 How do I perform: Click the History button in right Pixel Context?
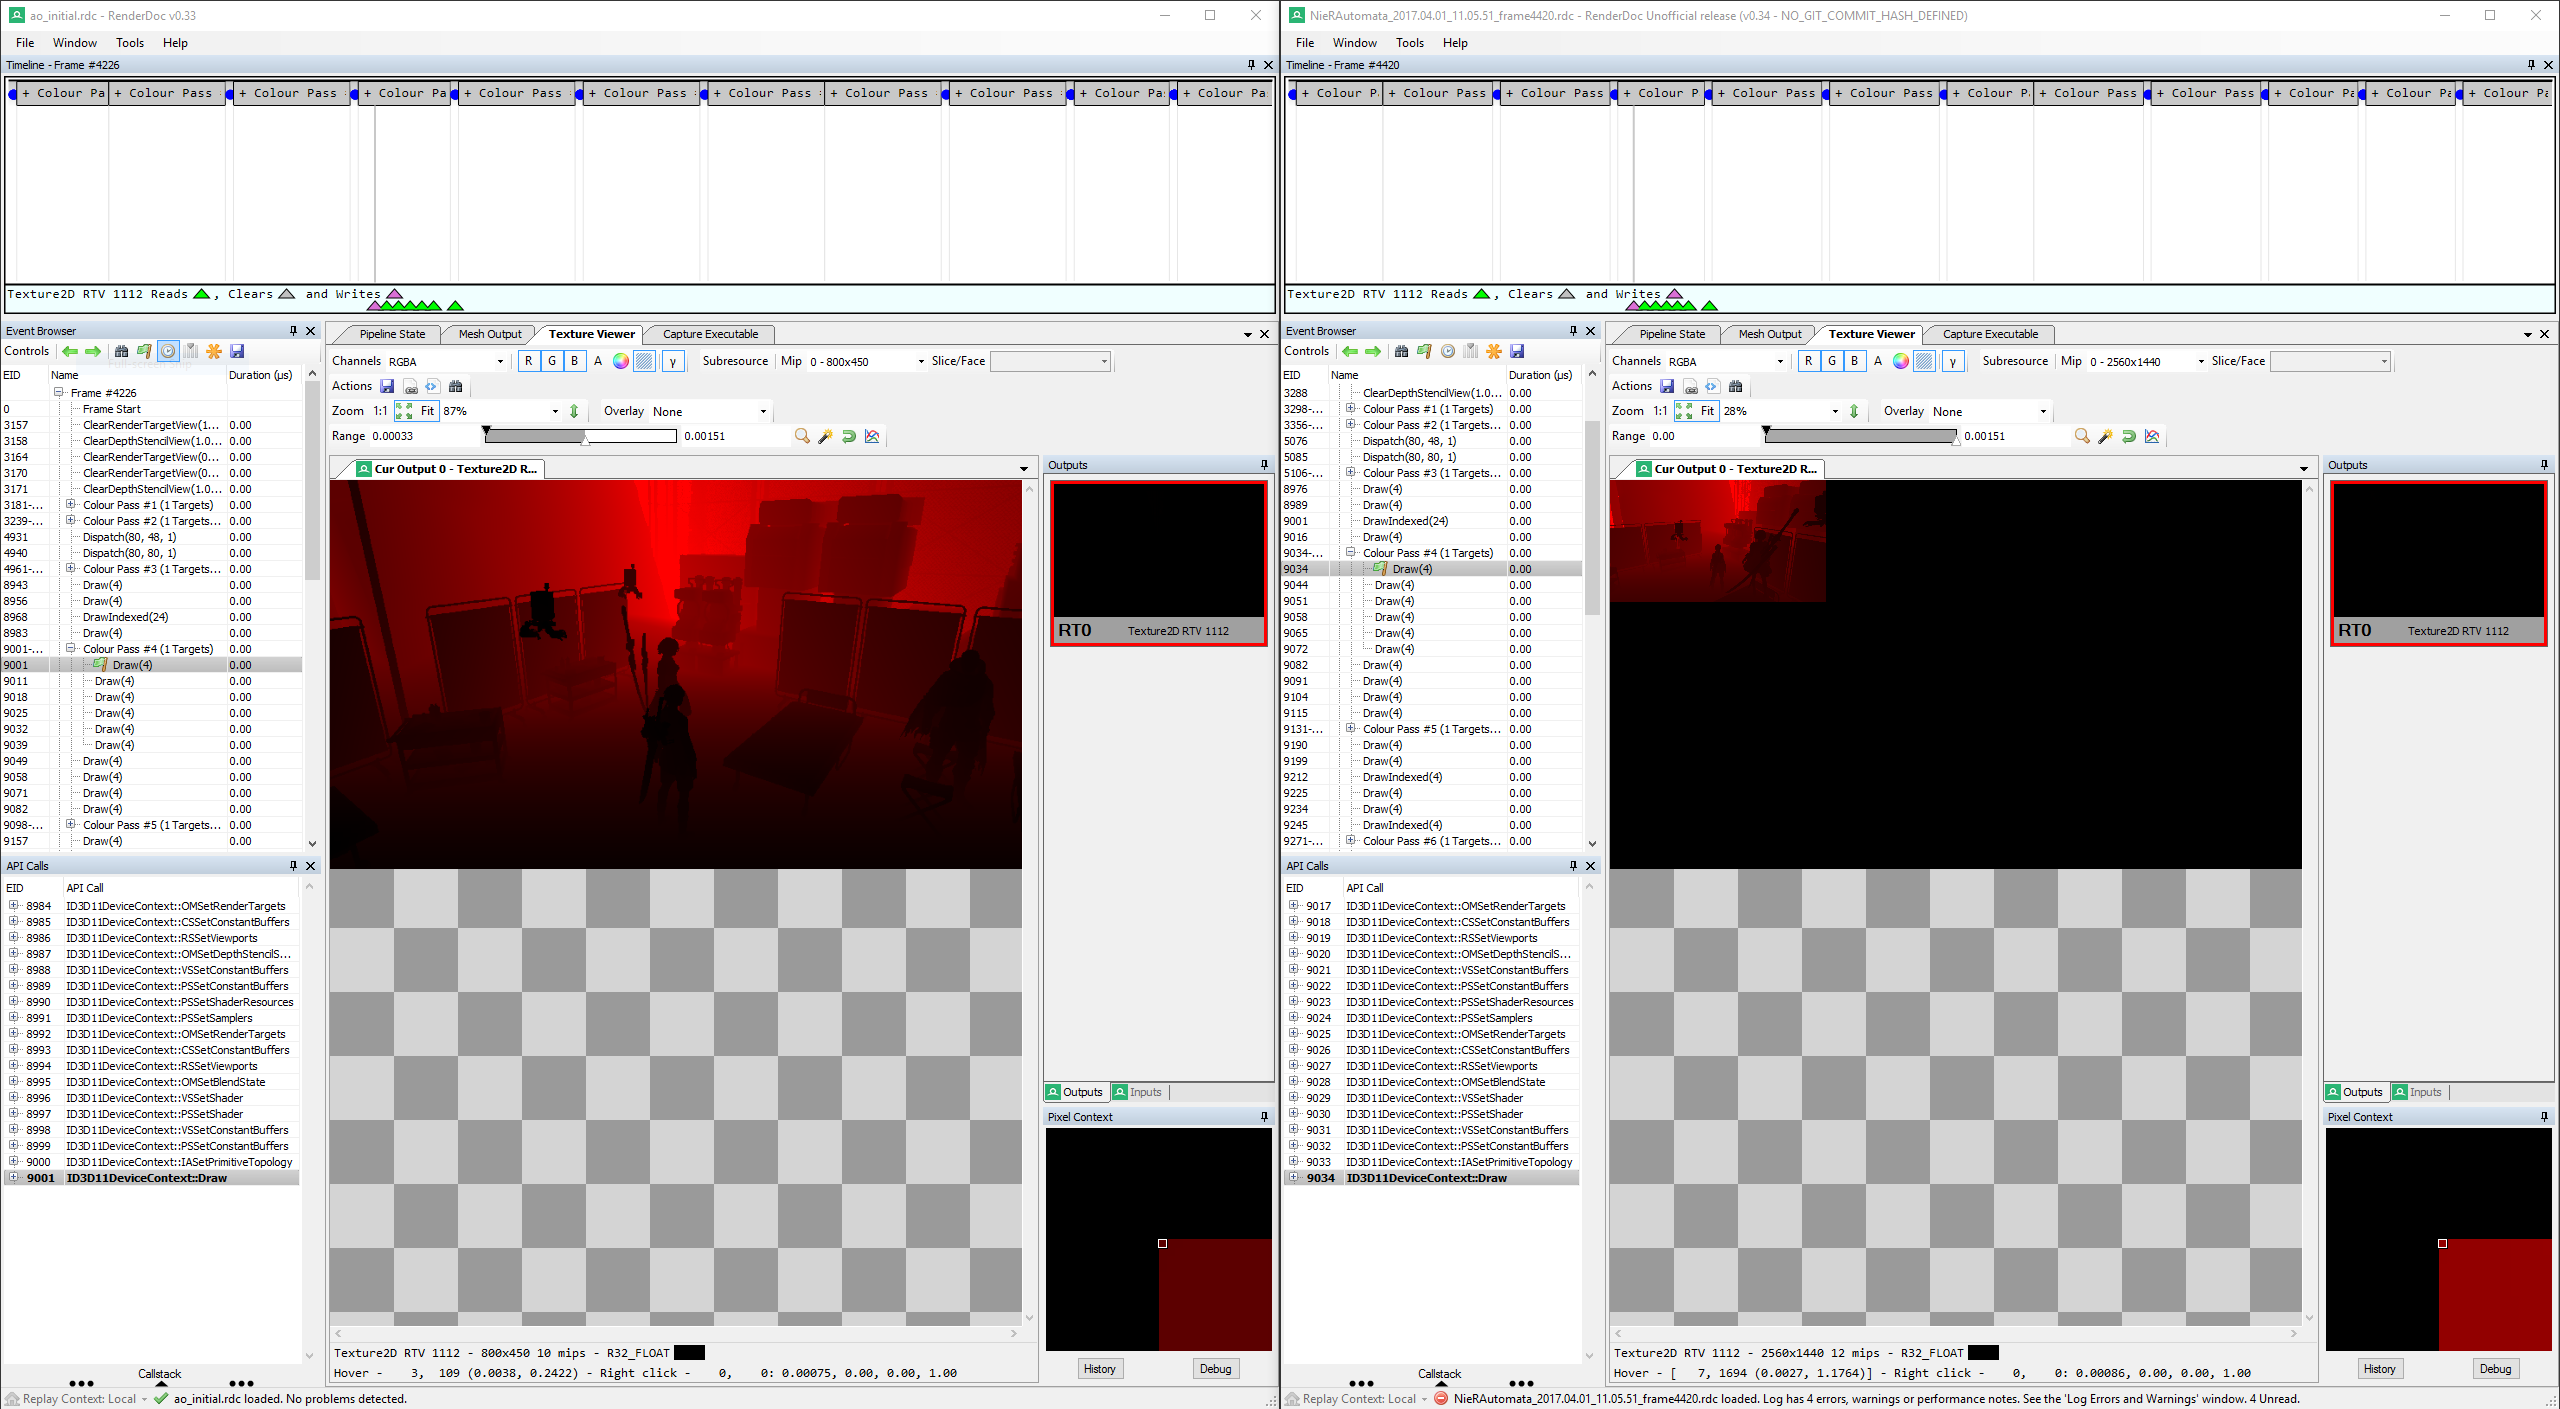[x=2379, y=1369]
